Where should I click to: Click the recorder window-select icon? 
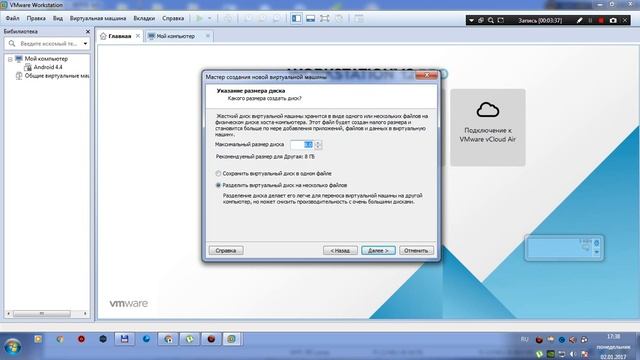[481, 20]
